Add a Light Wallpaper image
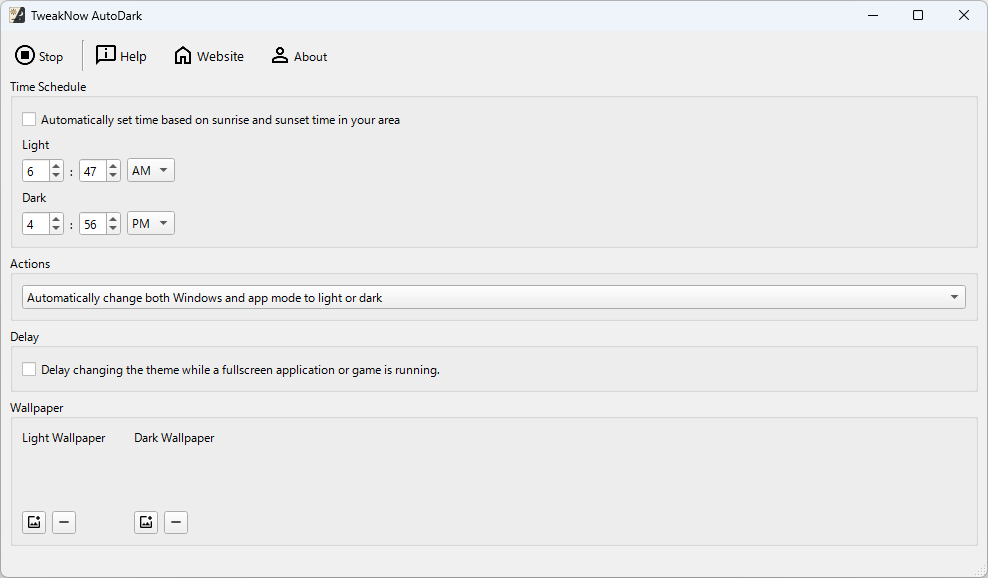The height and width of the screenshot is (578, 988). [x=34, y=522]
